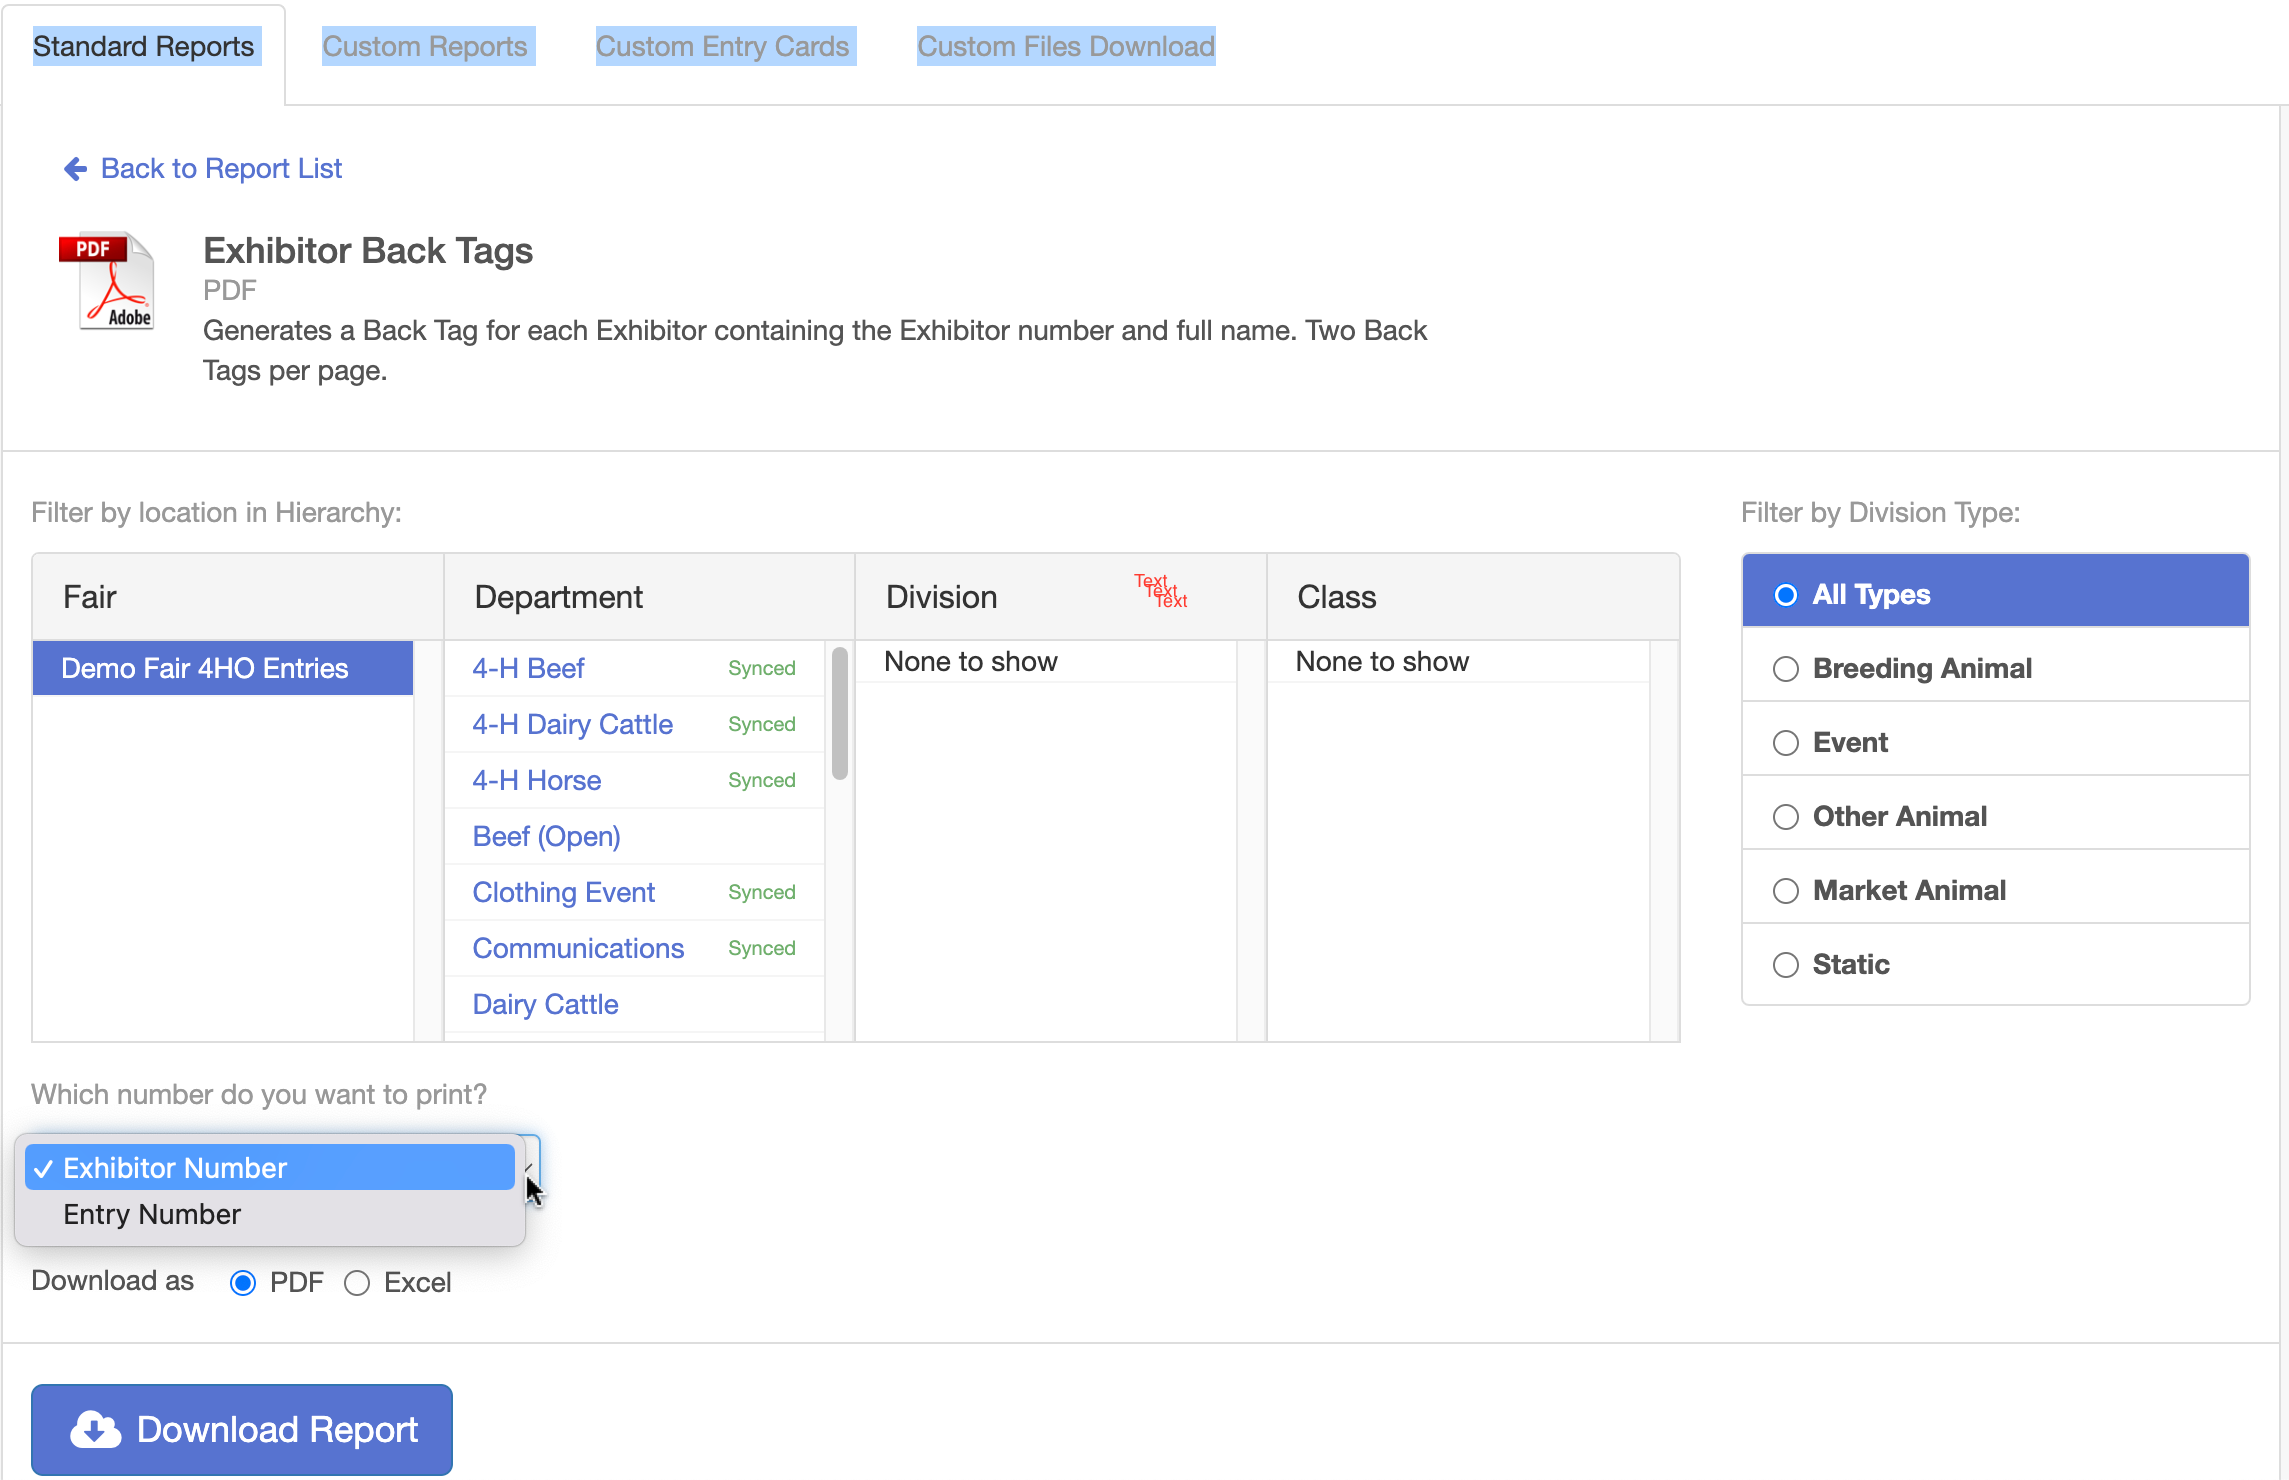Open Custom Files Download tab

point(1065,47)
